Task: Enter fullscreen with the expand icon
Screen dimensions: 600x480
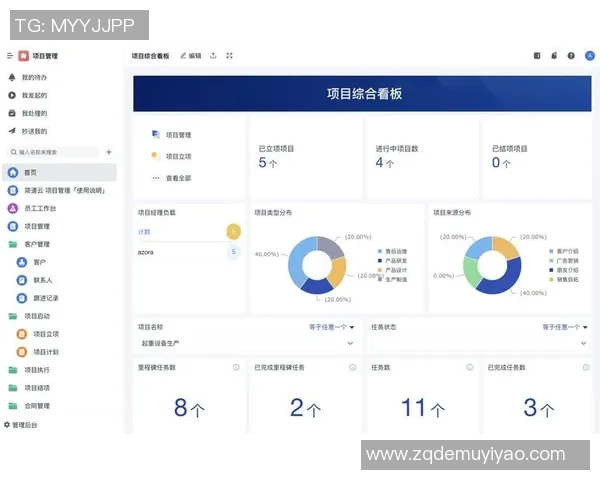Action: pyautogui.click(x=229, y=56)
